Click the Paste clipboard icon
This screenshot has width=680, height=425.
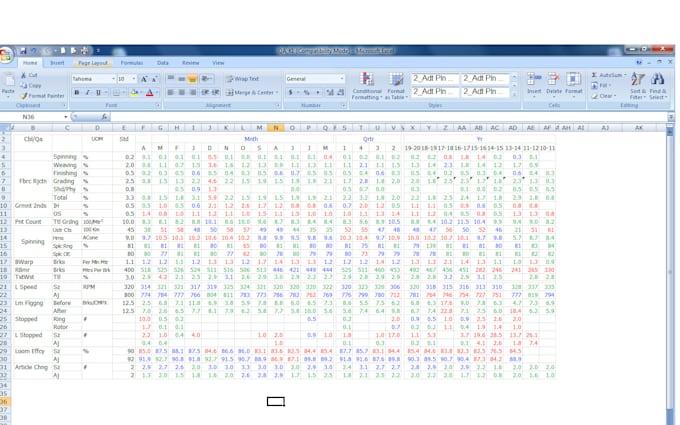tap(8, 80)
